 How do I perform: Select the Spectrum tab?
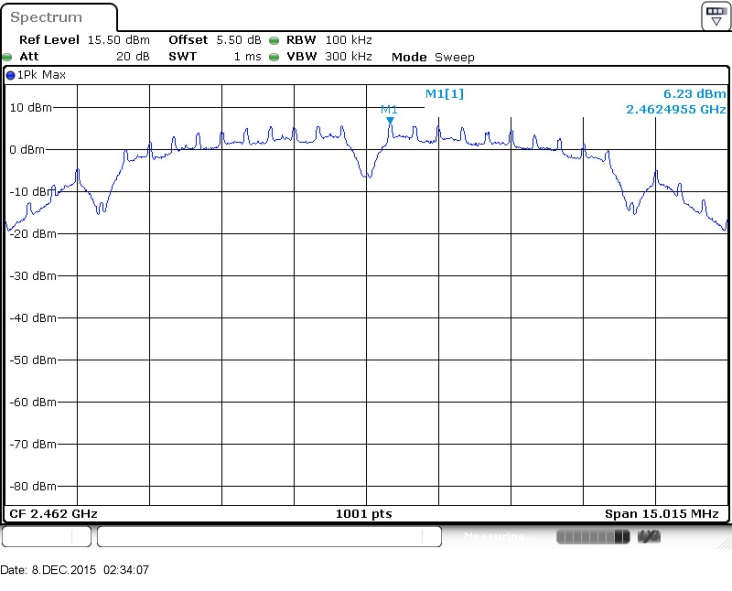[x=58, y=17]
